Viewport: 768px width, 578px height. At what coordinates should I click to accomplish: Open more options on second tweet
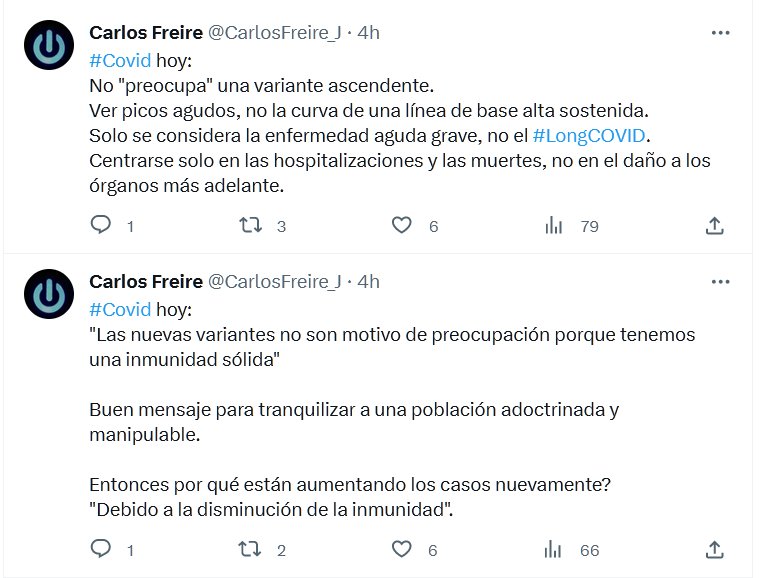click(720, 282)
